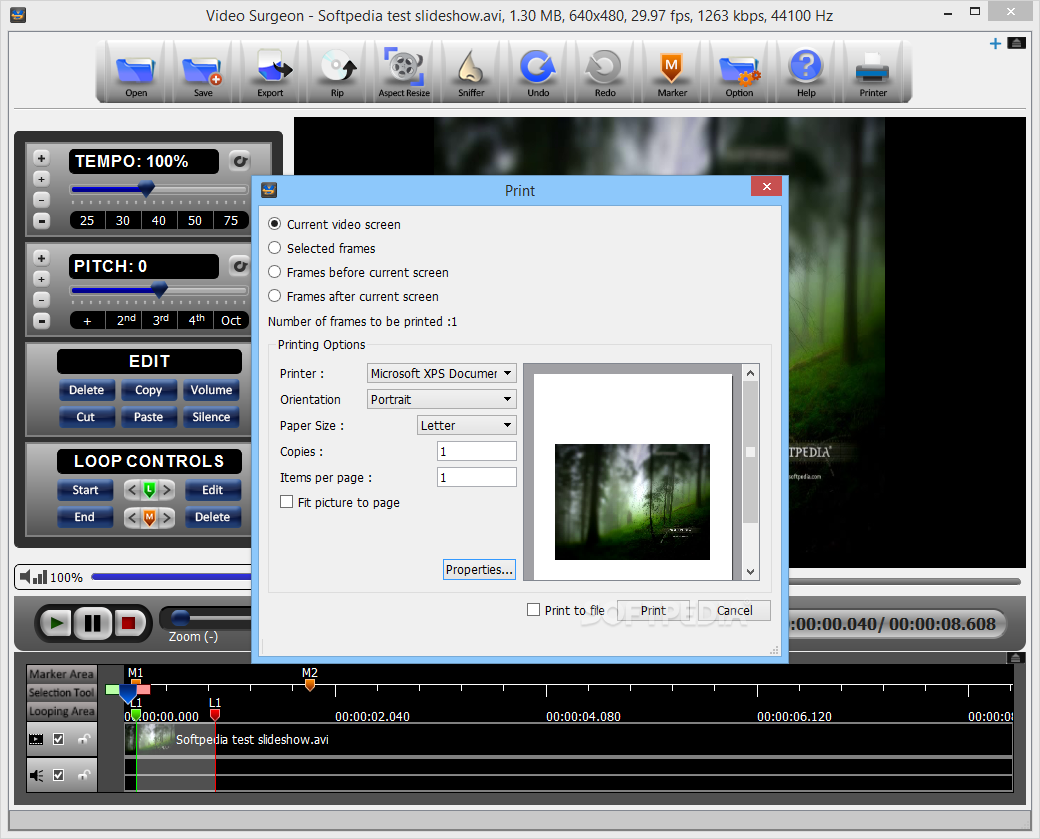Image resolution: width=1040 pixels, height=839 pixels.
Task: Open a video file with Open icon
Action: [136, 73]
